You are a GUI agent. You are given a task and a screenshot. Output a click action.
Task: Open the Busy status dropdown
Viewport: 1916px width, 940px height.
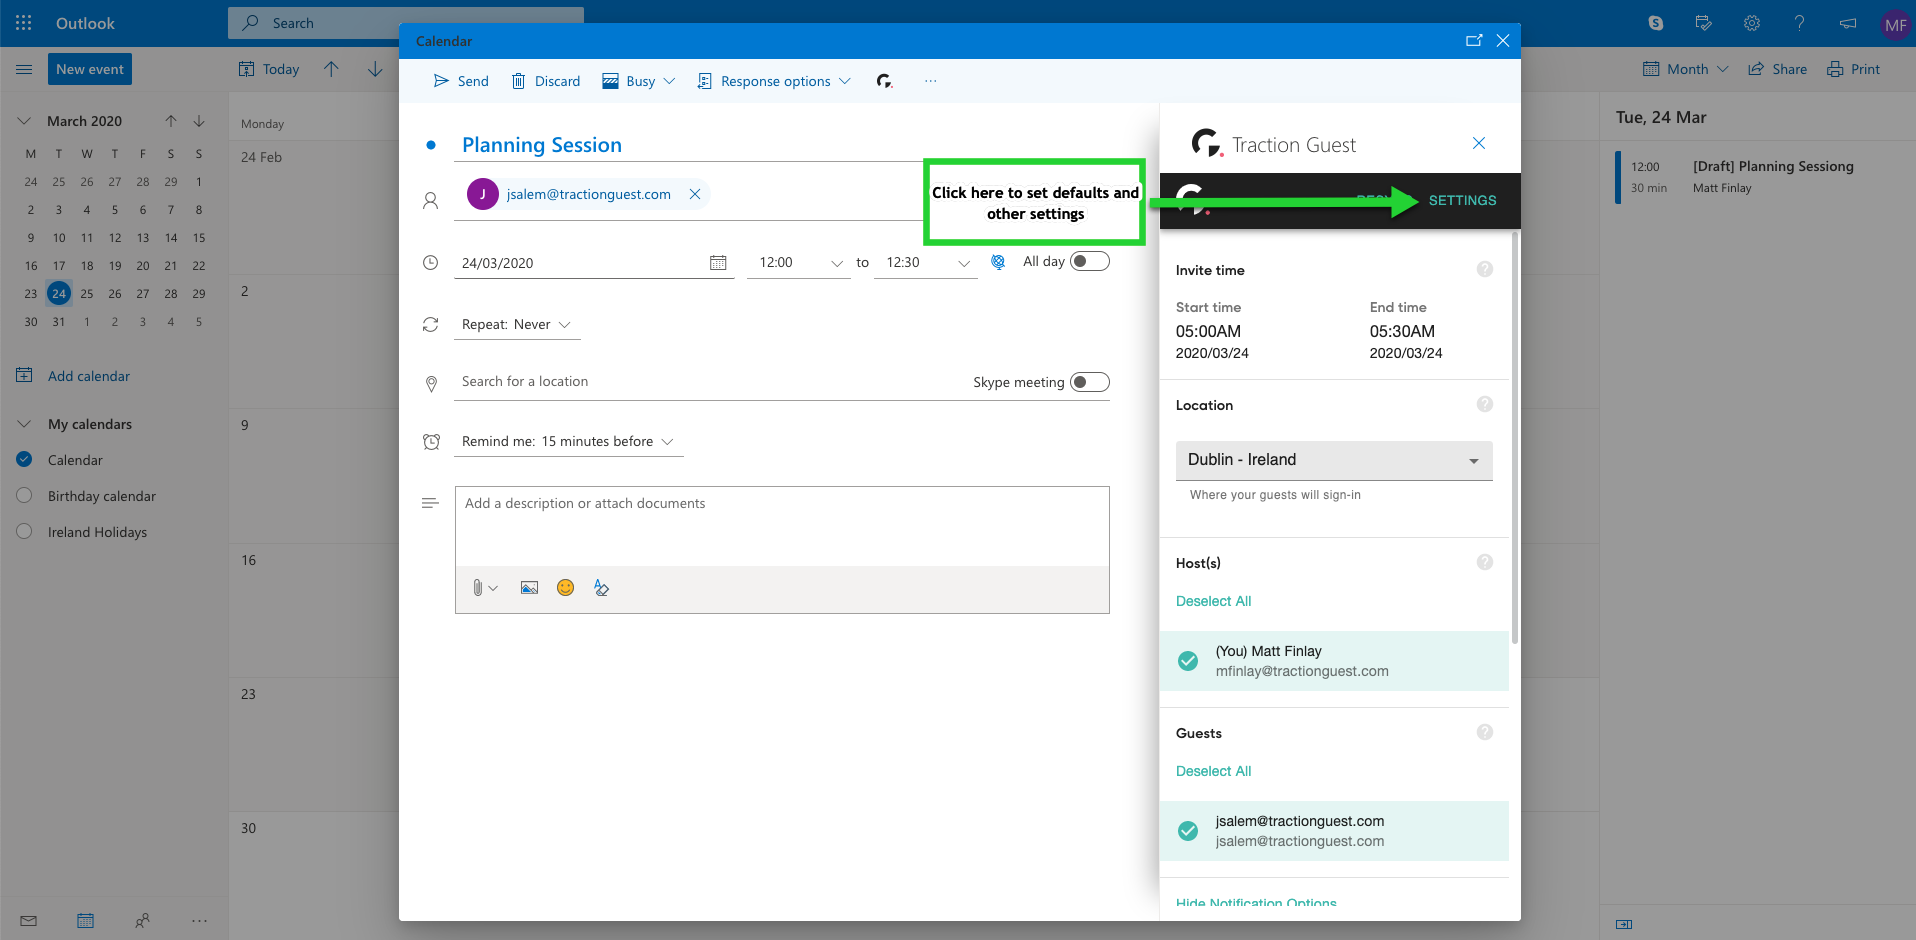point(638,81)
